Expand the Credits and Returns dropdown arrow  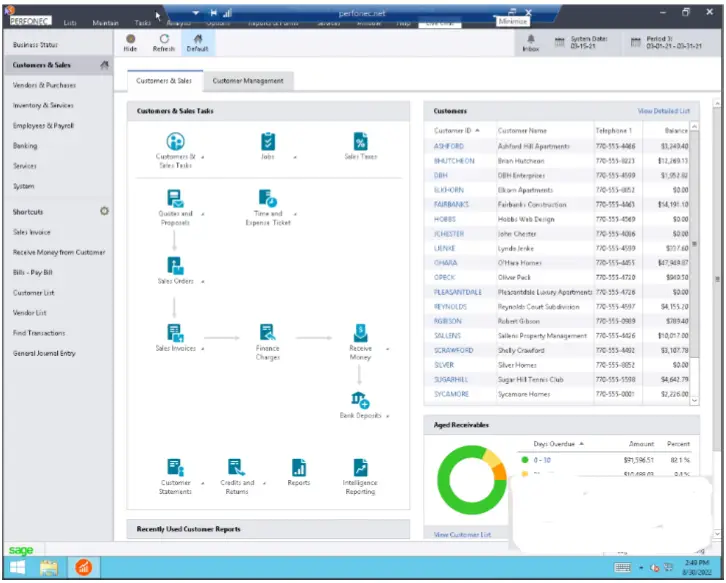click(264, 483)
